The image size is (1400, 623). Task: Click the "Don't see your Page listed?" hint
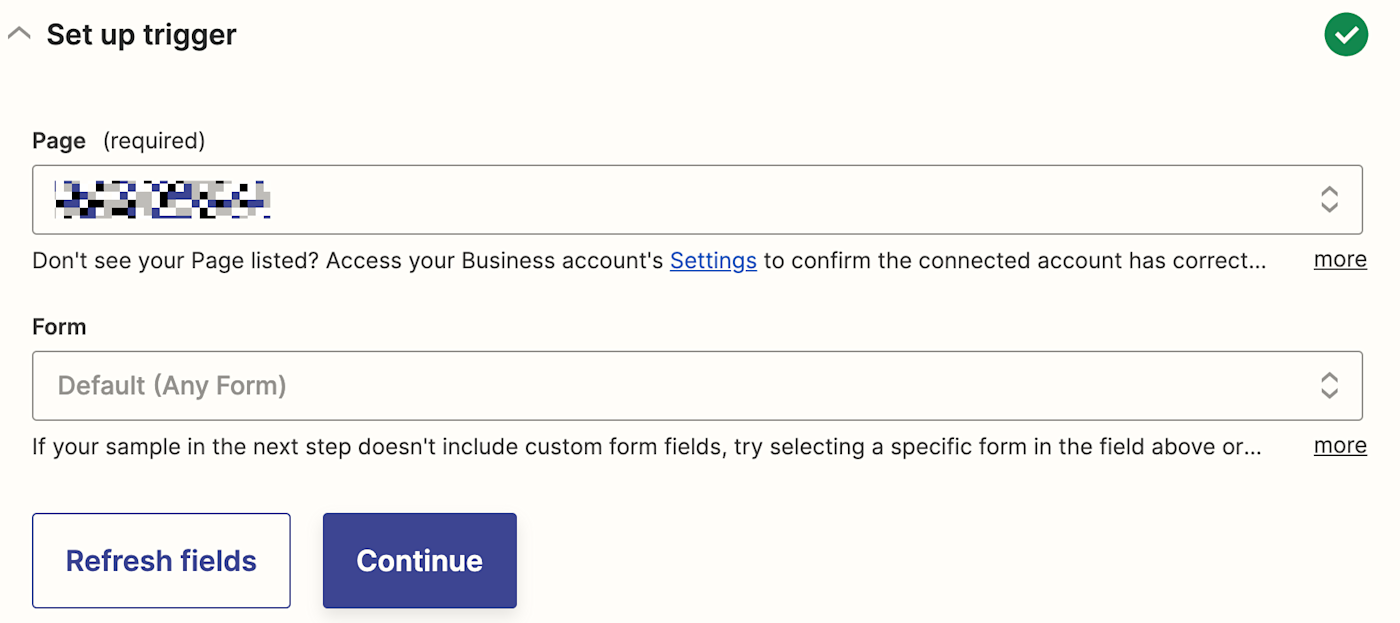(x=176, y=261)
